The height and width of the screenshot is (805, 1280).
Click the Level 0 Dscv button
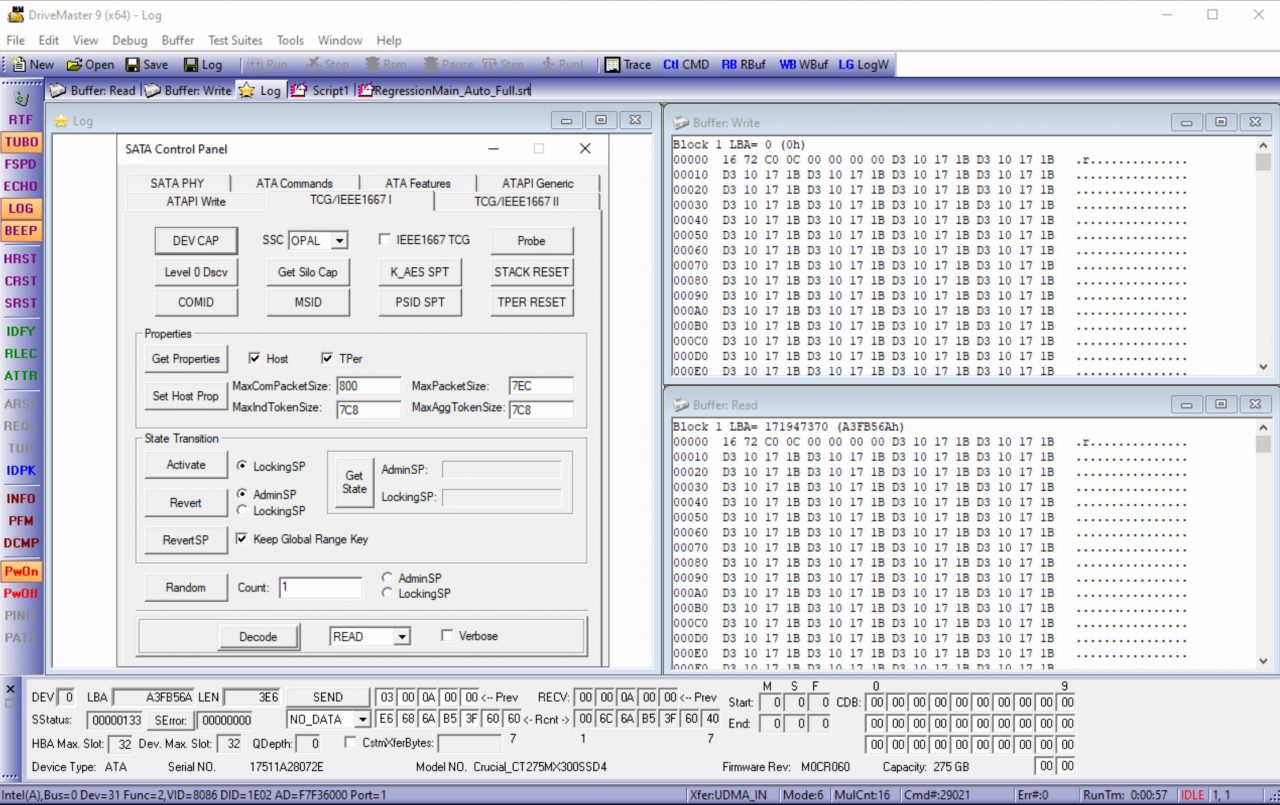(196, 272)
